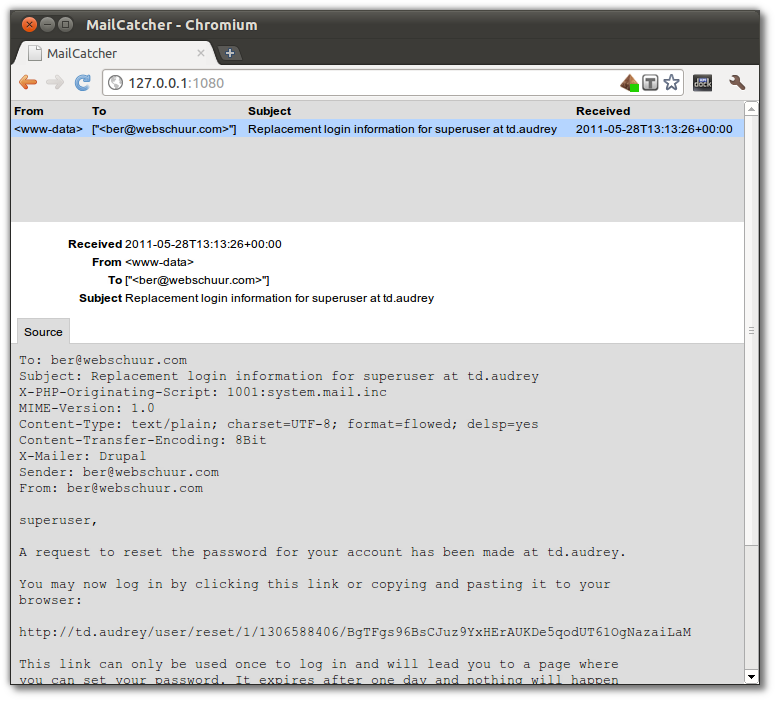
Task: Bookmark this page with the star icon
Action: pos(671,82)
